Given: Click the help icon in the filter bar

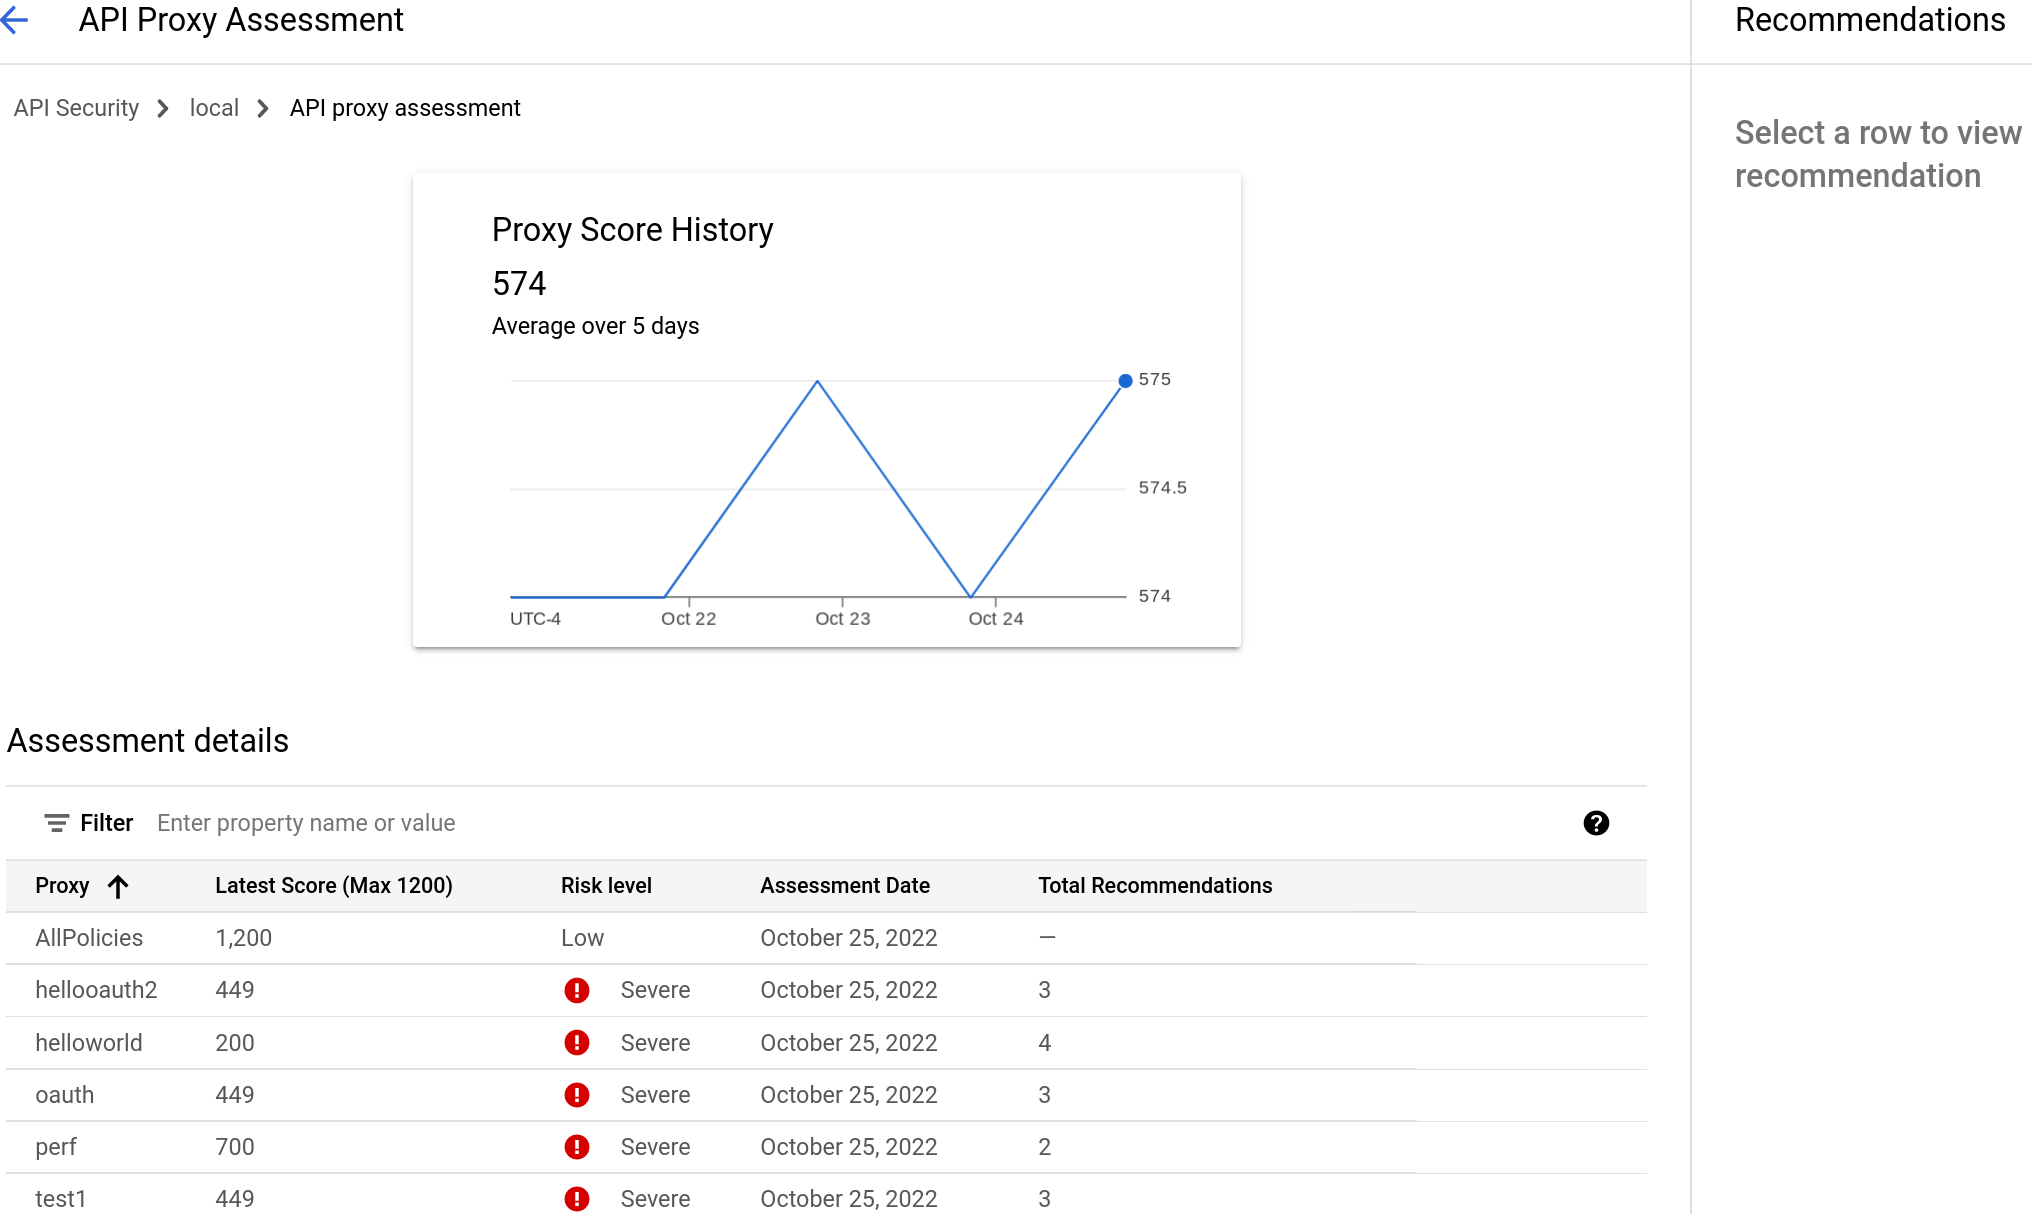Looking at the screenshot, I should [x=1597, y=823].
